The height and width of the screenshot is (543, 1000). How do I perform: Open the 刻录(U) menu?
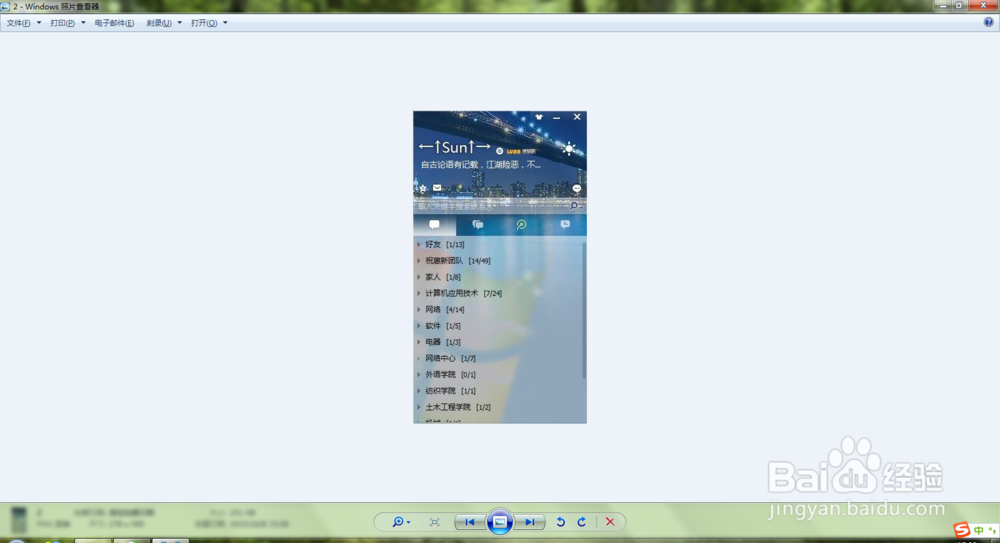[x=164, y=23]
